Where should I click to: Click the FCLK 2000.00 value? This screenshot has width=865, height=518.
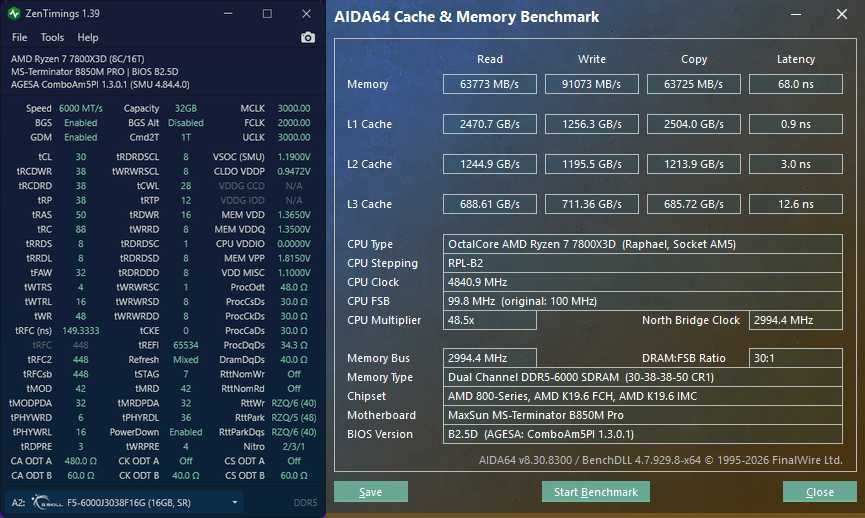tap(293, 122)
